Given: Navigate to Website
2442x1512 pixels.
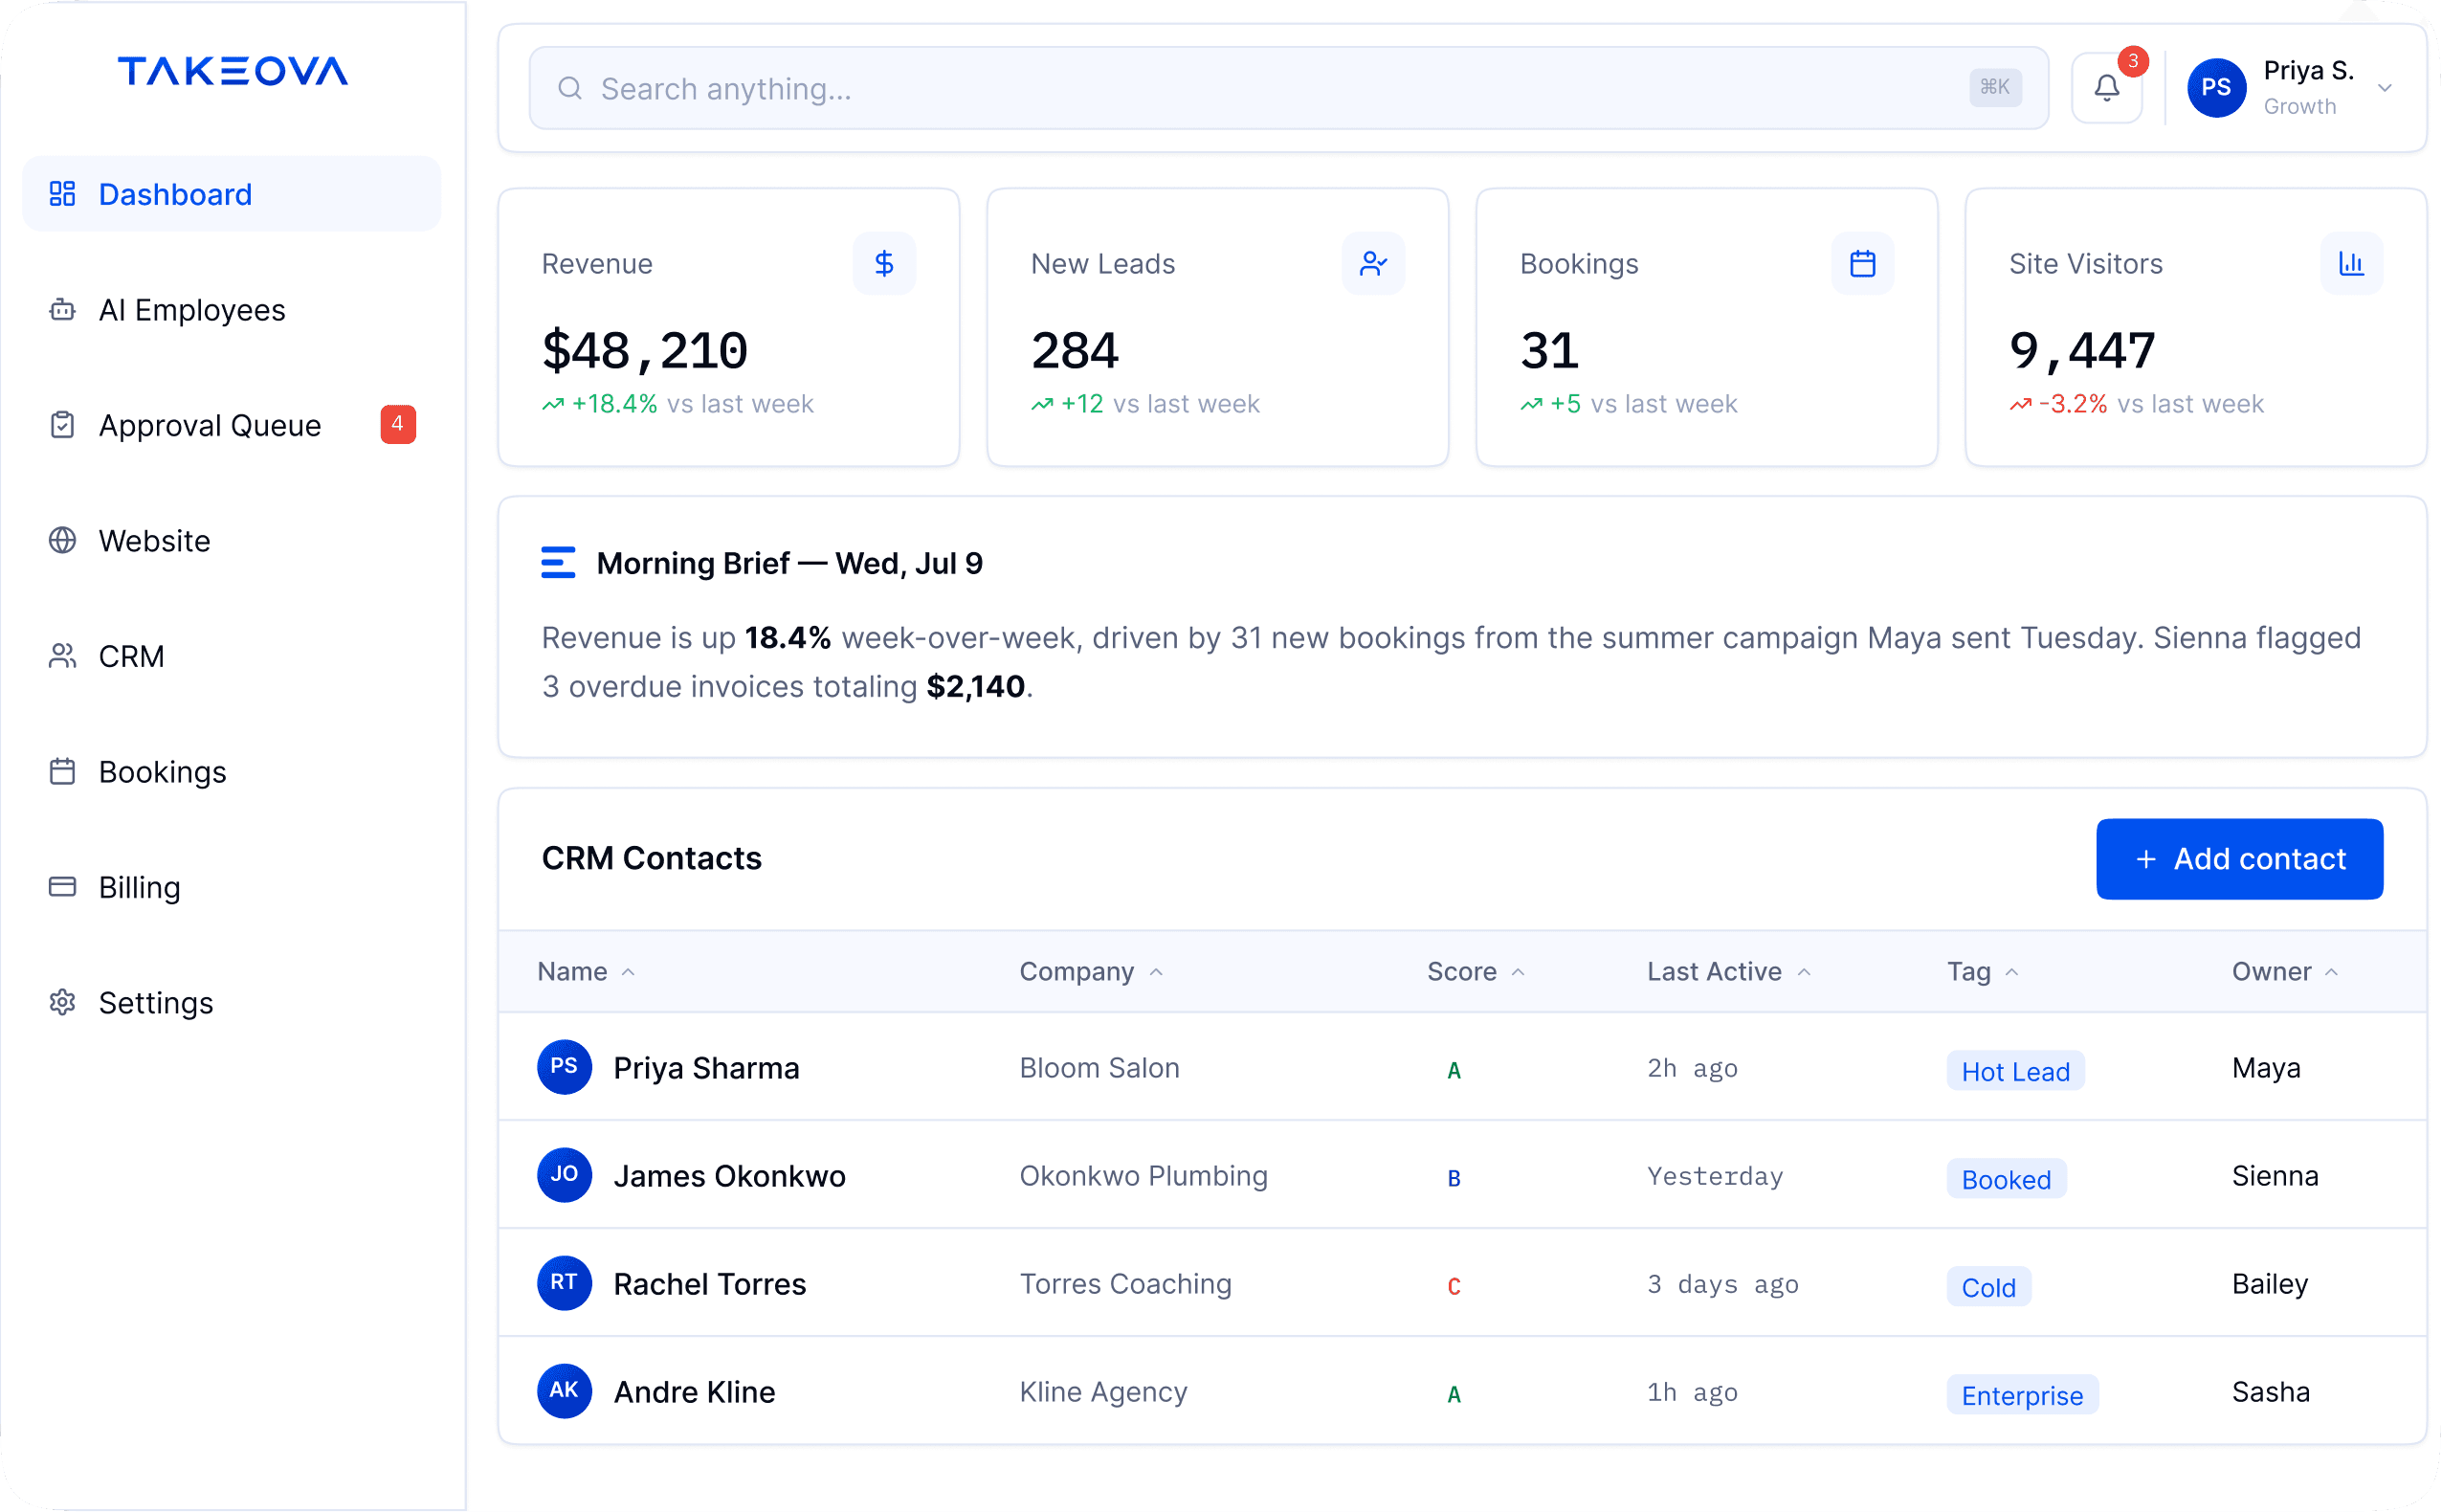Looking at the screenshot, I should click(232, 541).
